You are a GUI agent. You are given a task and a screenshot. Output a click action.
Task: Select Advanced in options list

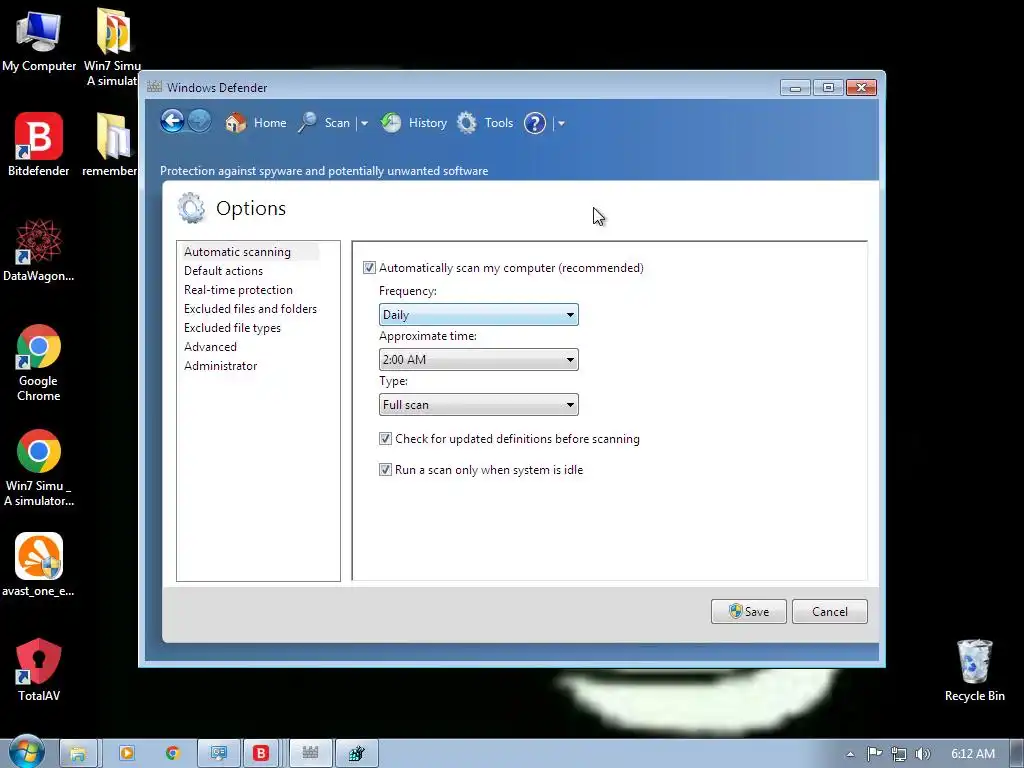point(210,347)
